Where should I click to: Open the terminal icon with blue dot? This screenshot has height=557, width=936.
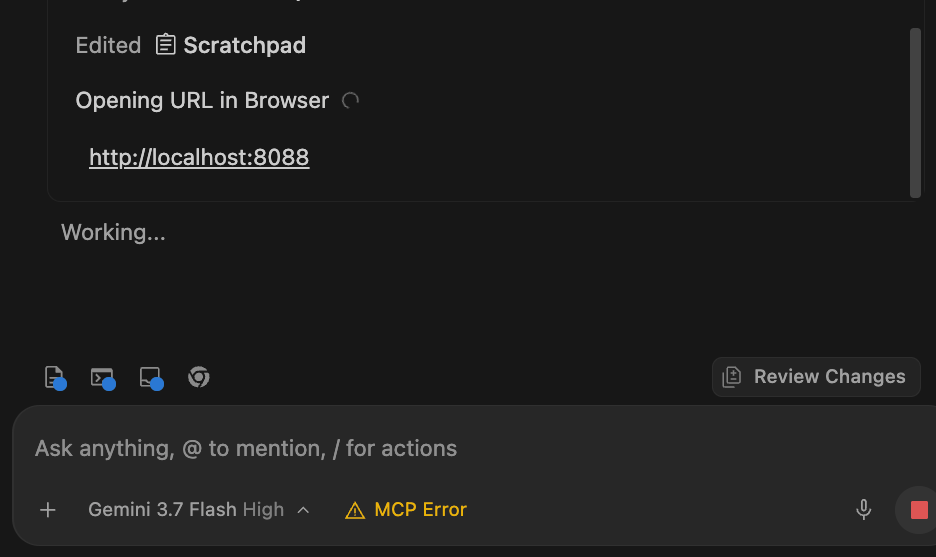[103, 378]
